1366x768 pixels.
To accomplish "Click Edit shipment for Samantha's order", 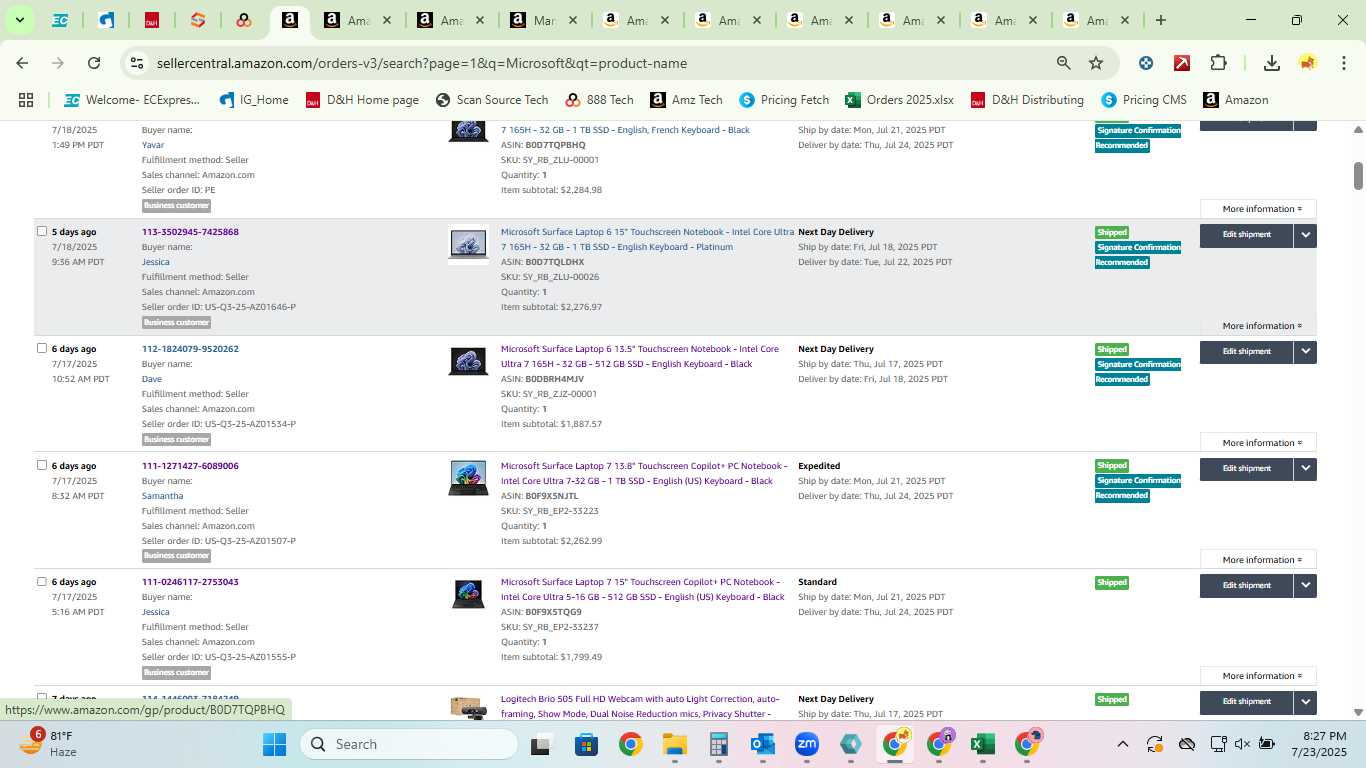I will click(x=1246, y=469).
